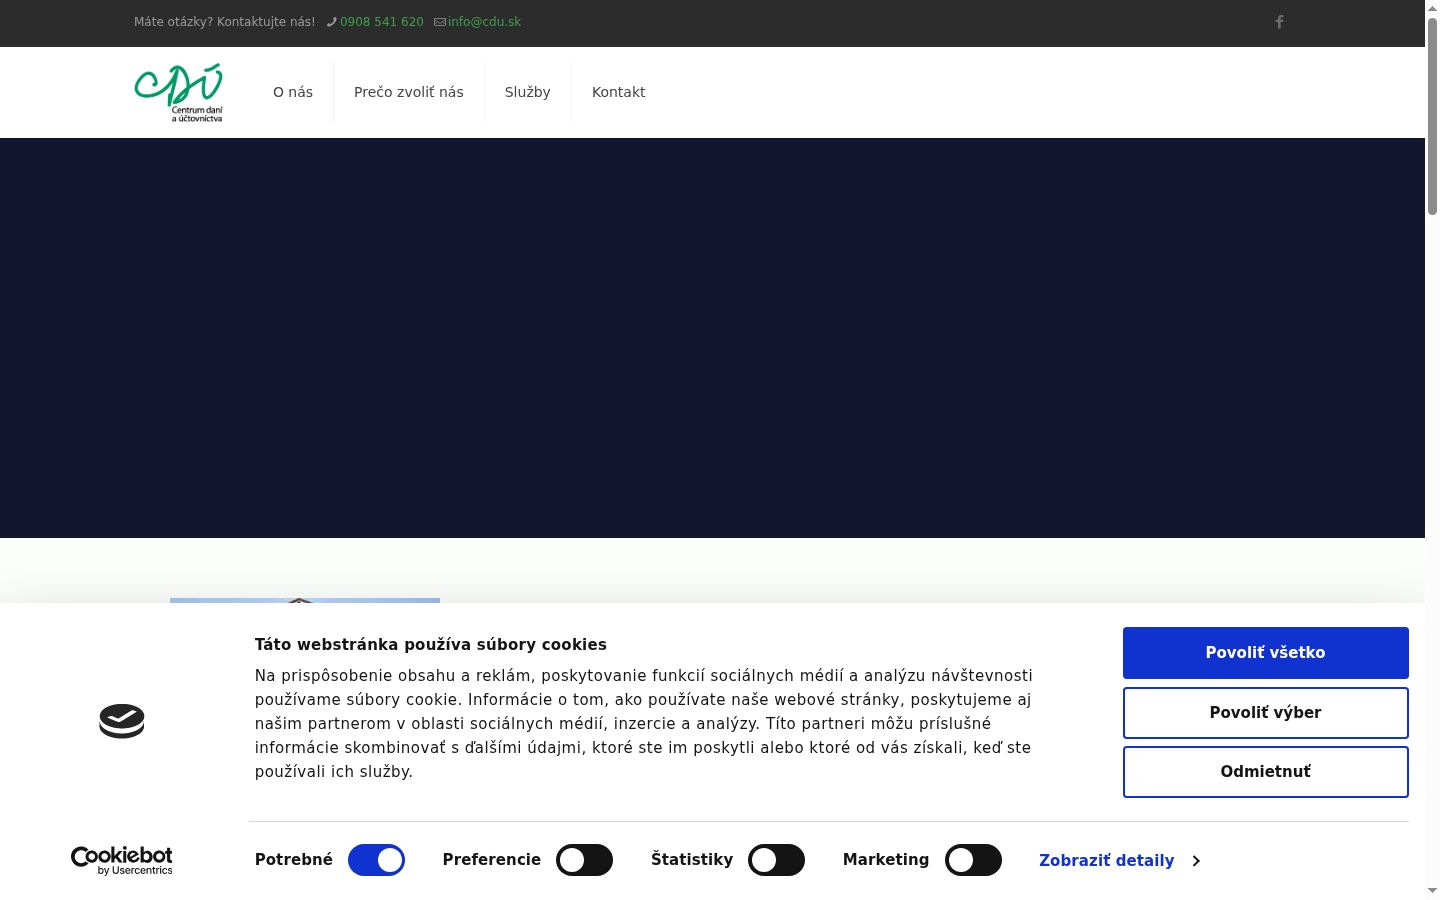Click the 'Máte otázky? Kontaktujte nás!' text

(x=224, y=22)
